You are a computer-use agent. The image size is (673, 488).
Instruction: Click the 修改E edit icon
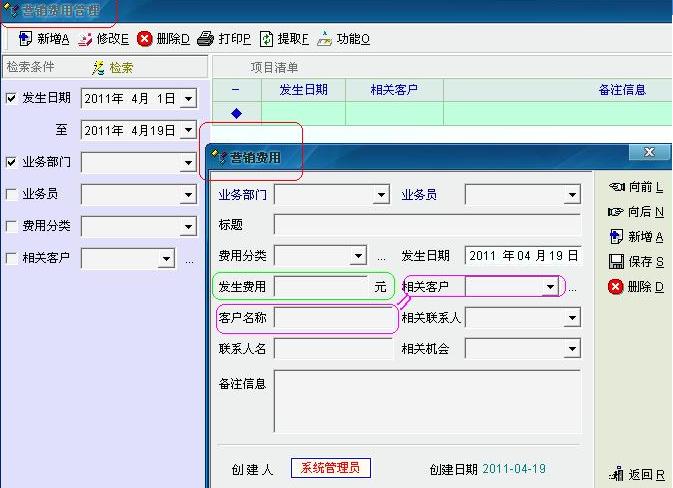point(85,39)
